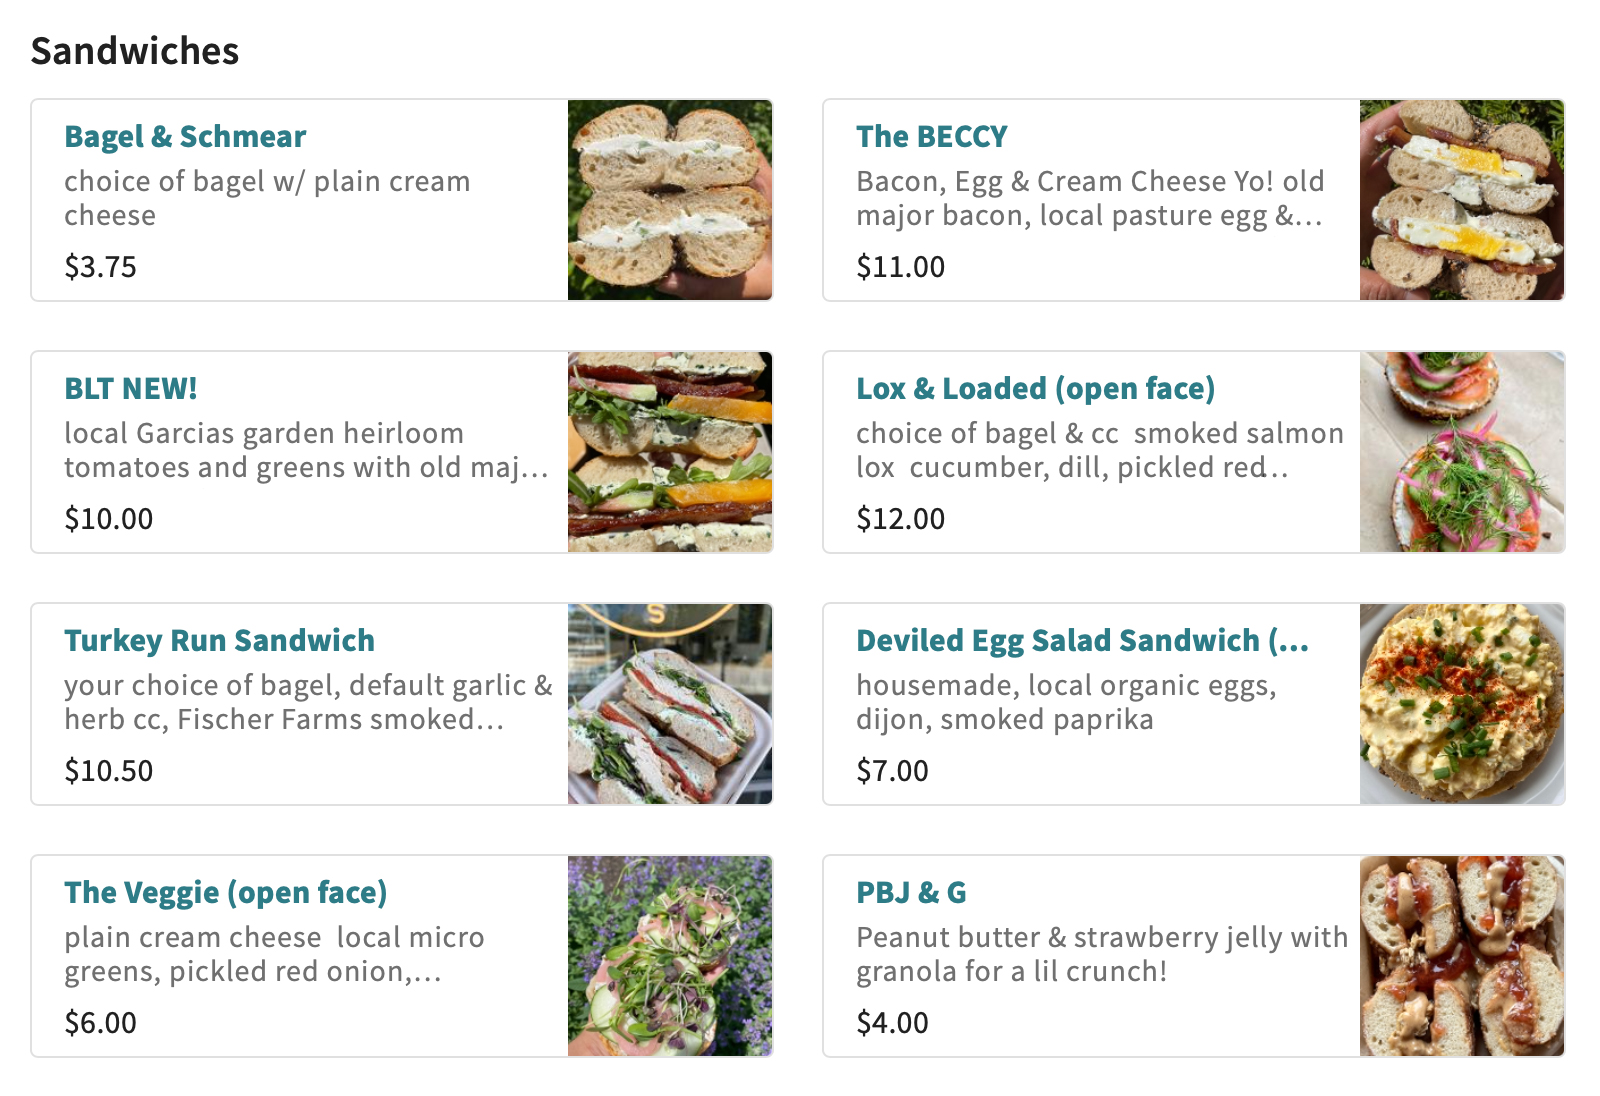Click the BLT heirloom tomato sandwich image
Viewport: 1600px width, 1096px height.
pyautogui.click(x=670, y=452)
